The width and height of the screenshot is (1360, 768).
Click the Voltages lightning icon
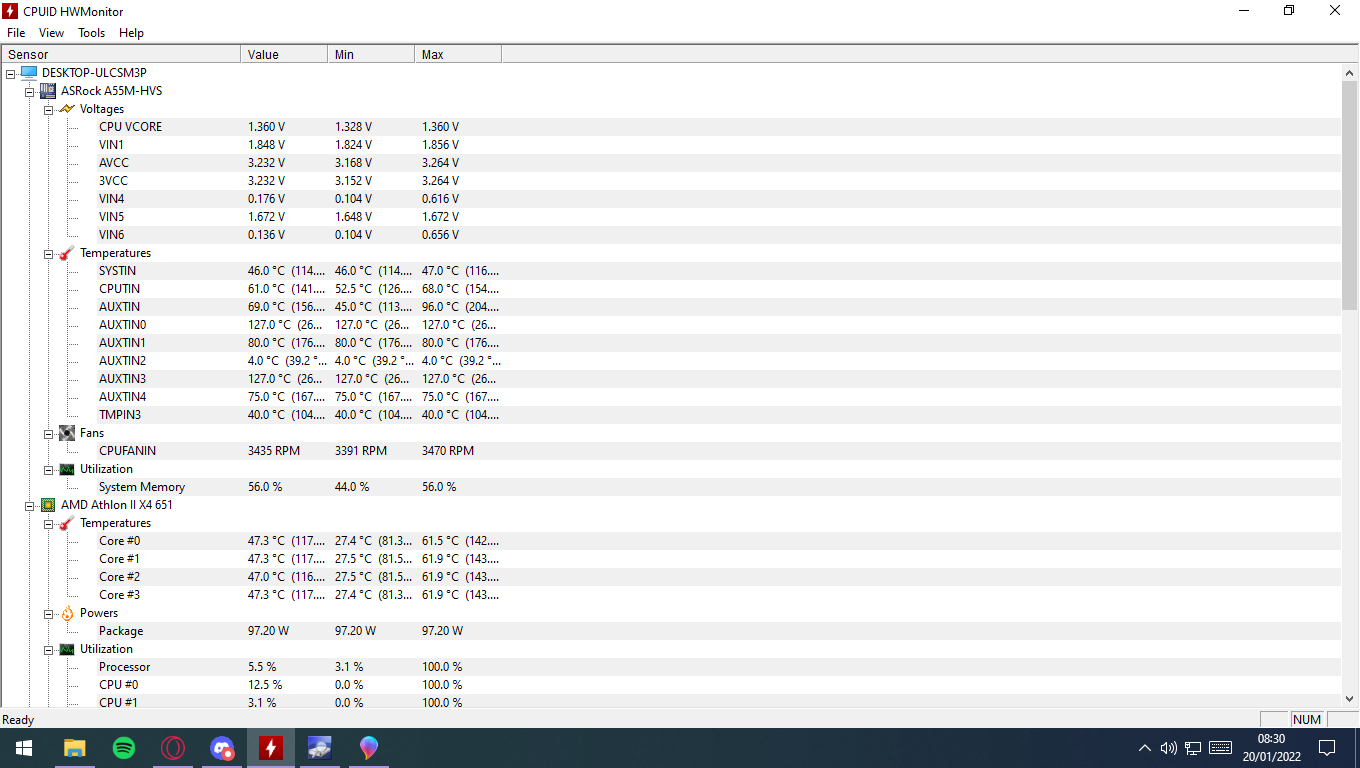(66, 109)
